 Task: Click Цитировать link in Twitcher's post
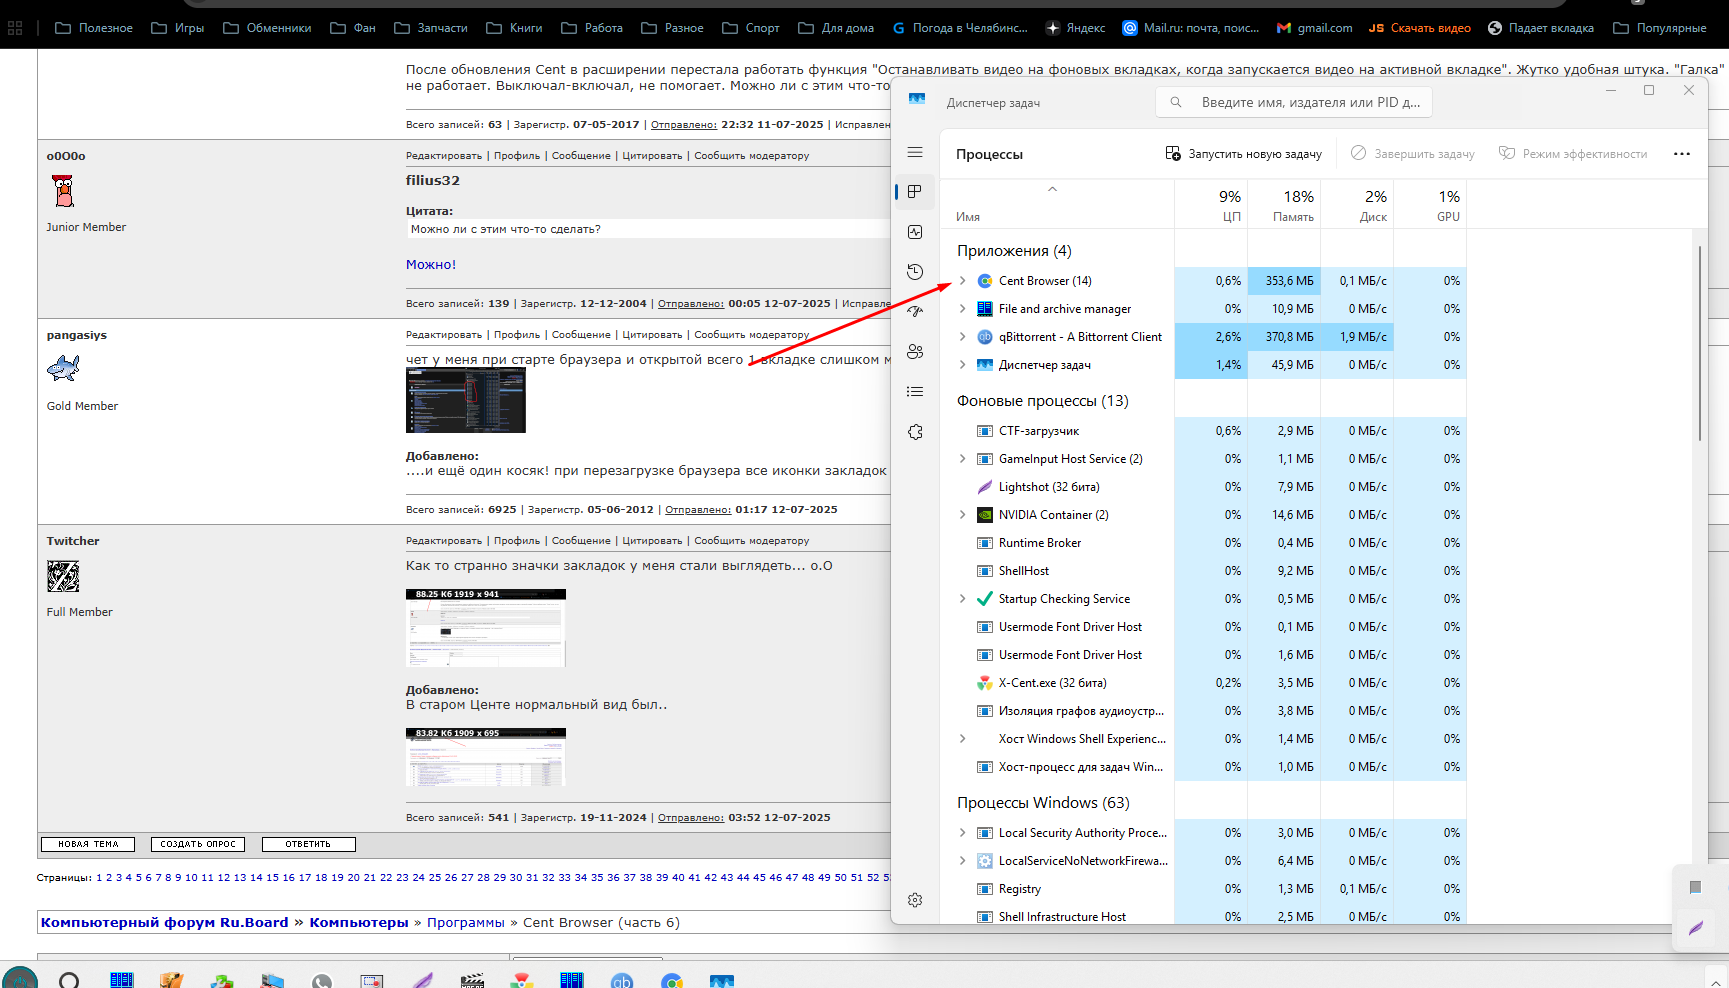click(652, 541)
